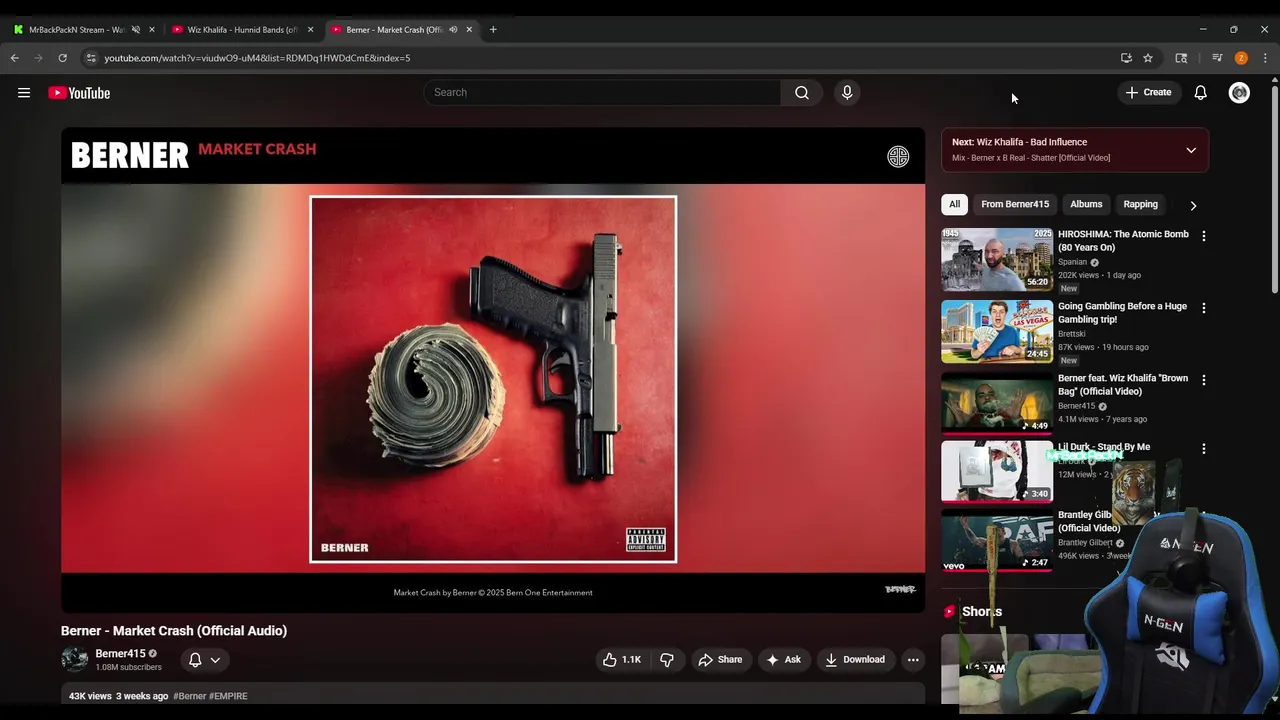
Task: Go back in browser history
Action: [x=15, y=58]
